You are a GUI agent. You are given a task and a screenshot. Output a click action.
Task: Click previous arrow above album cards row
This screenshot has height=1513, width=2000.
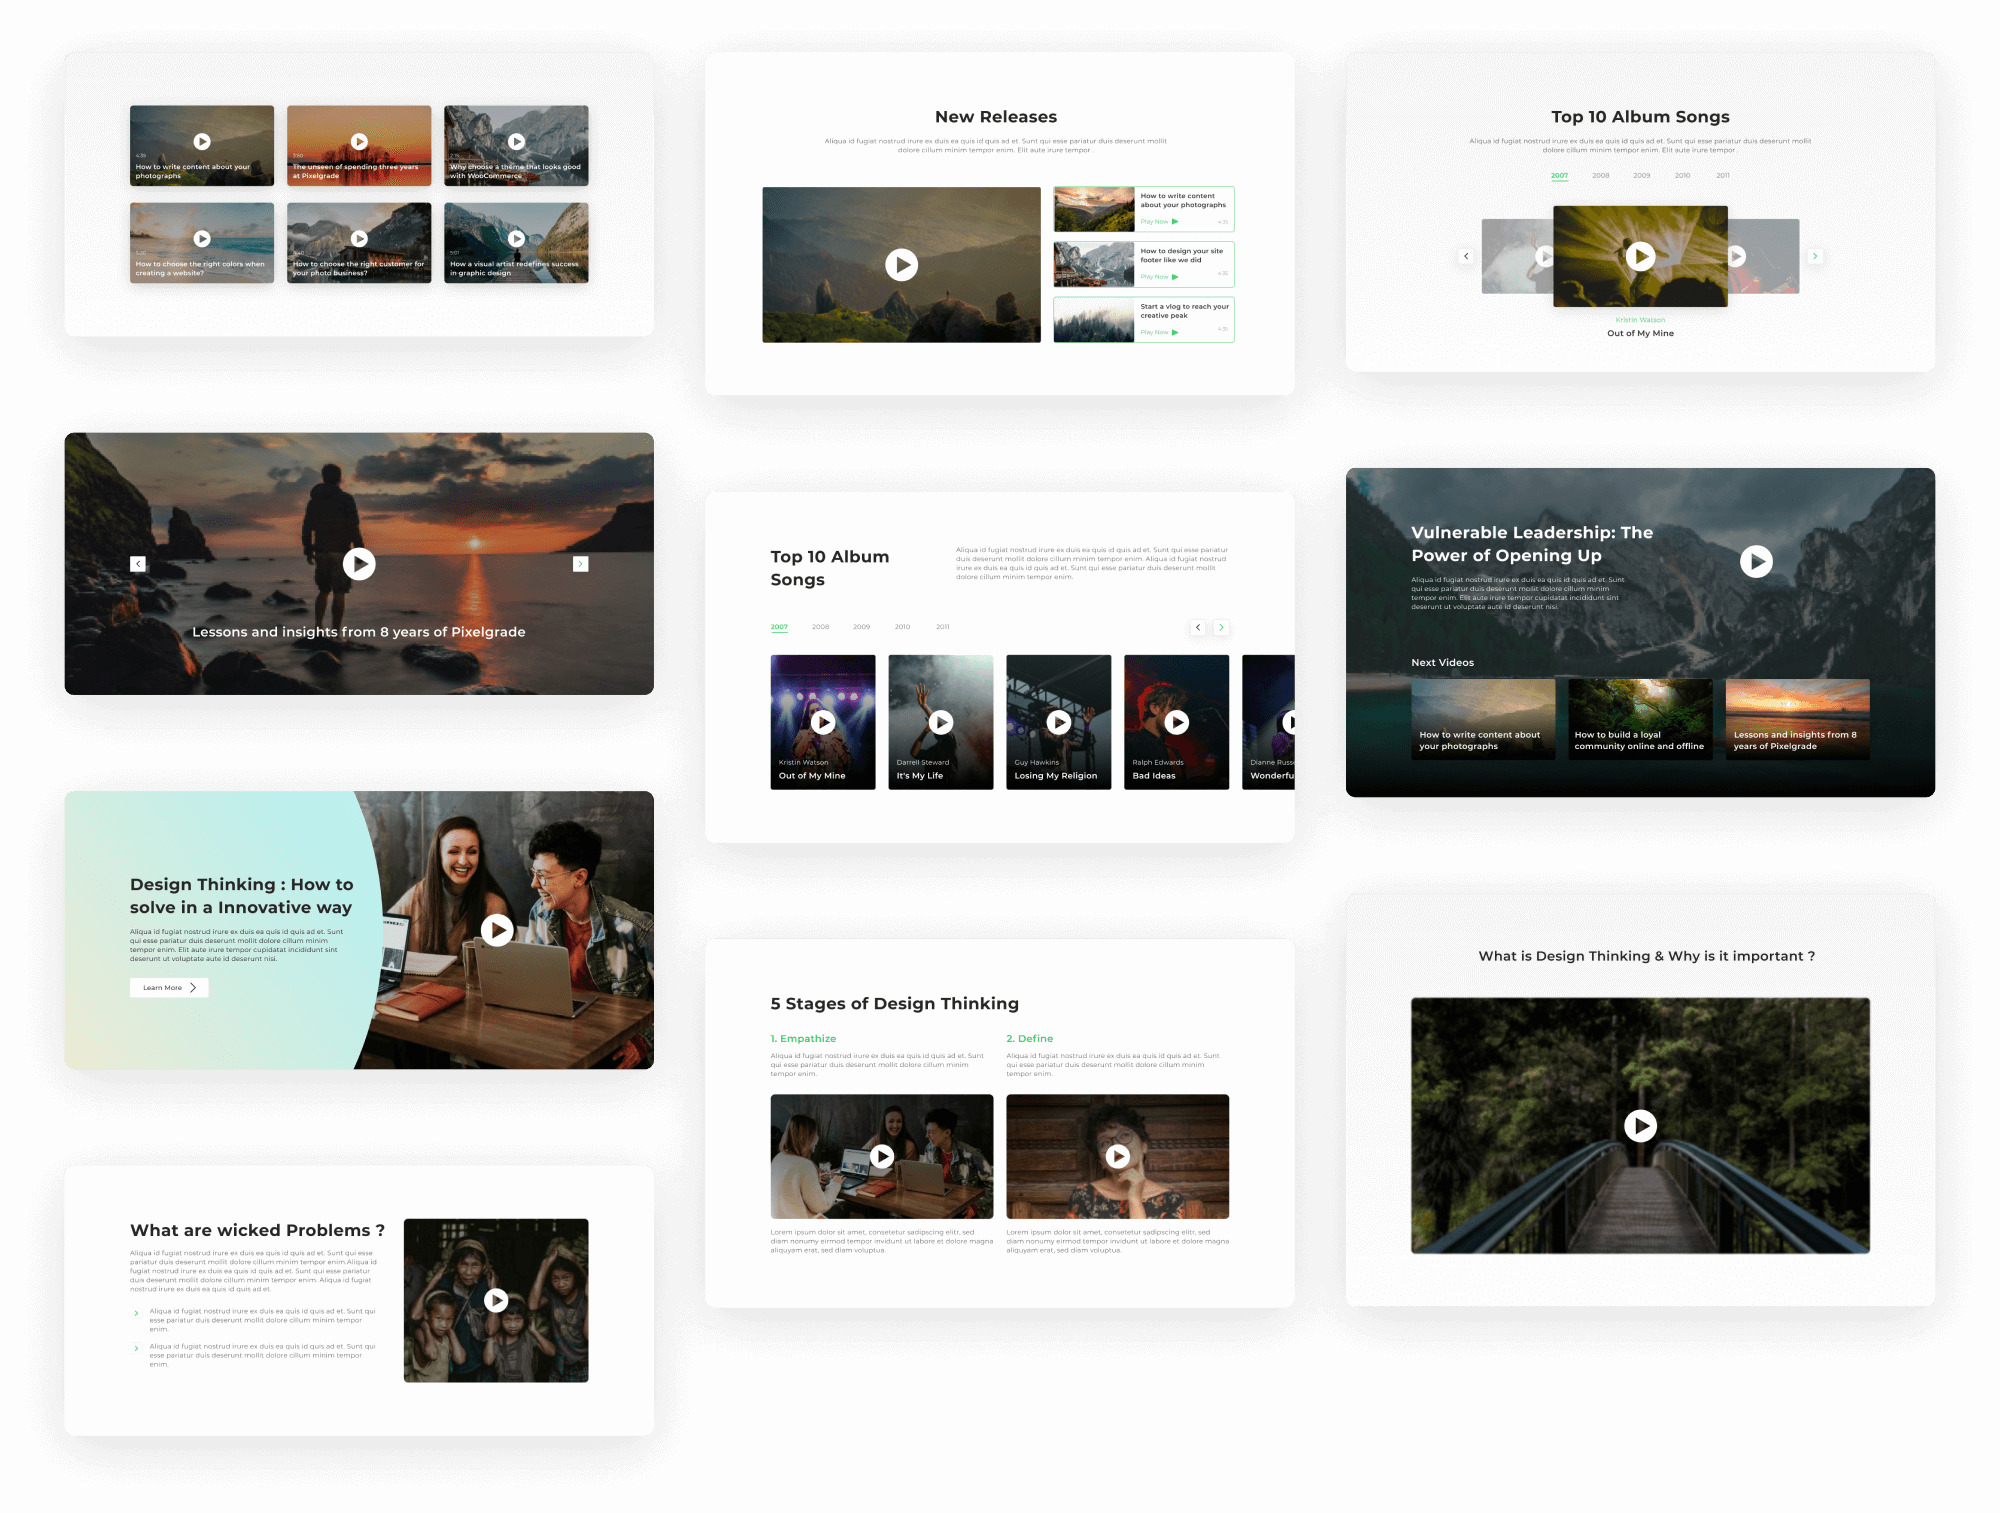(x=1198, y=627)
